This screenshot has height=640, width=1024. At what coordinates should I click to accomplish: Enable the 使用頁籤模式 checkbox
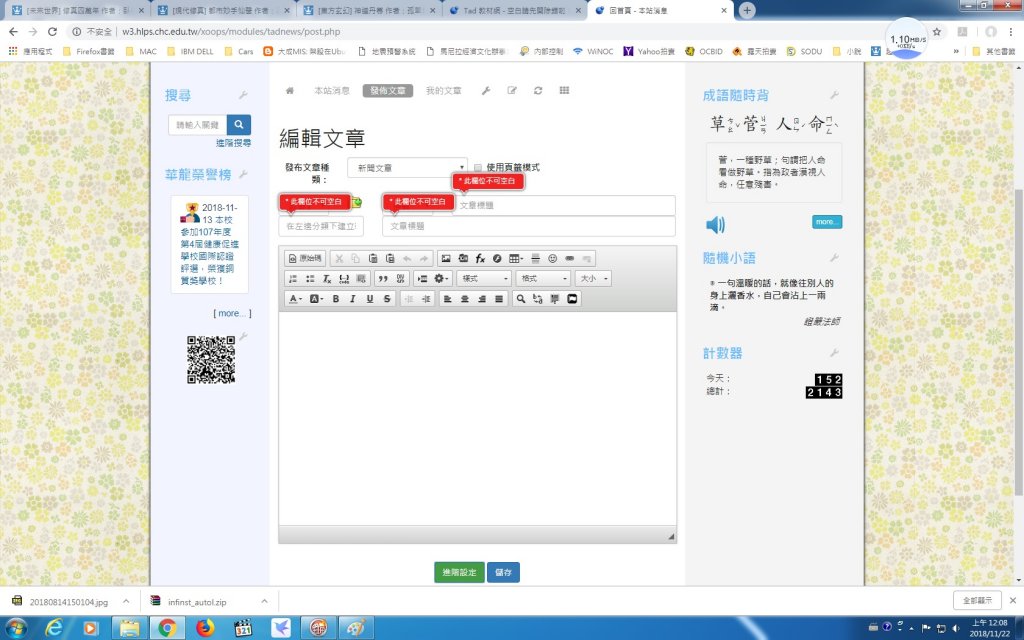(x=479, y=167)
